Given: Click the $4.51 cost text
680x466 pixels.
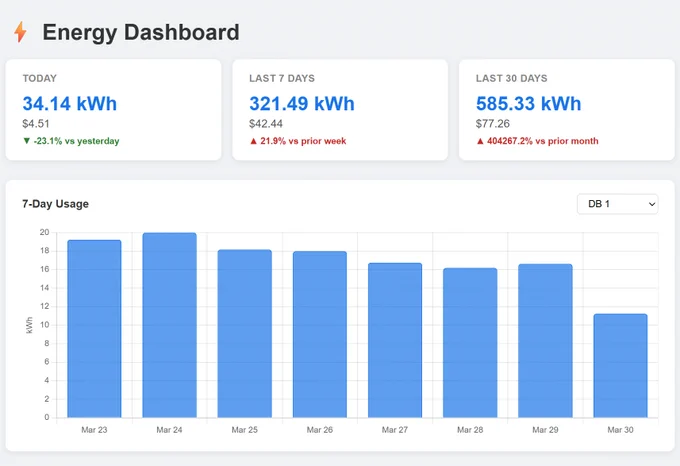Looking at the screenshot, I should coord(36,124).
